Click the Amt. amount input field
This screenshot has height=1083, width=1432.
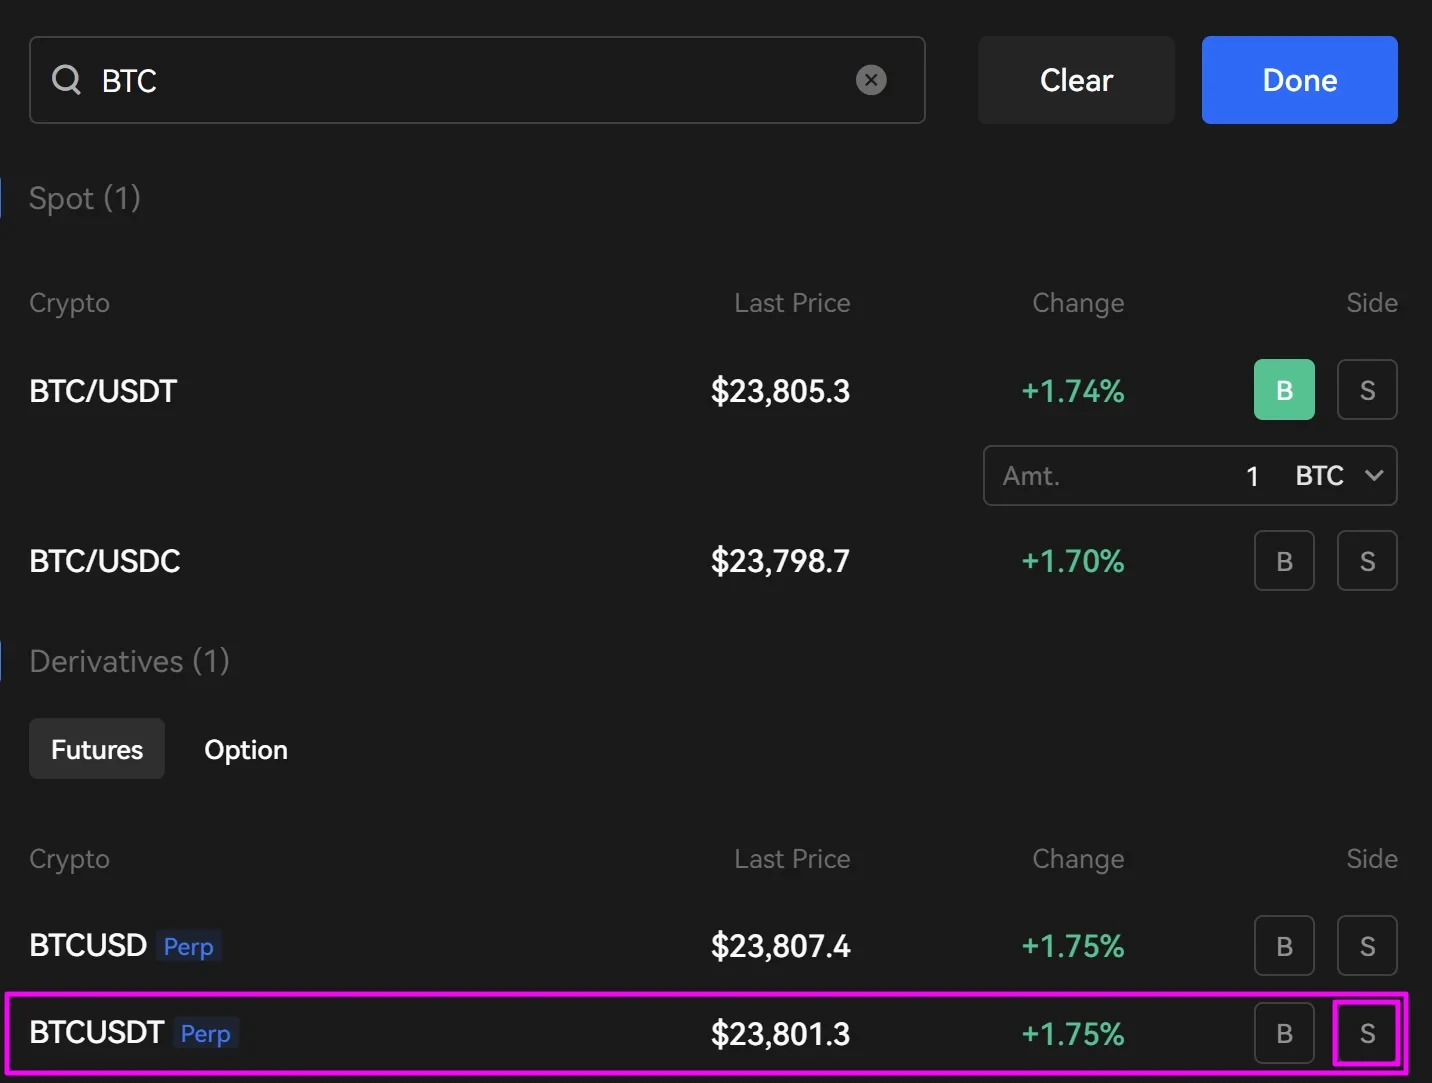1130,476
